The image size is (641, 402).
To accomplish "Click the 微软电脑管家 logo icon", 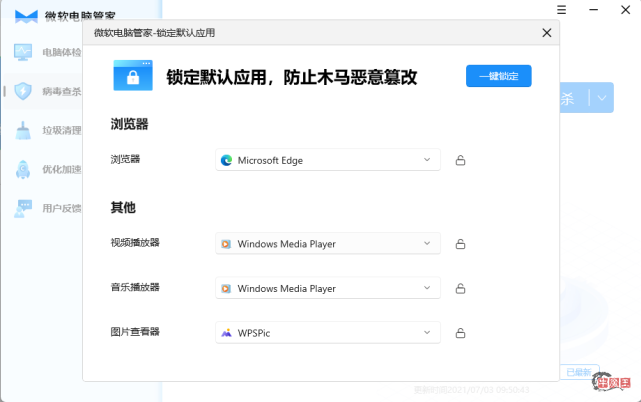I will 26,16.
